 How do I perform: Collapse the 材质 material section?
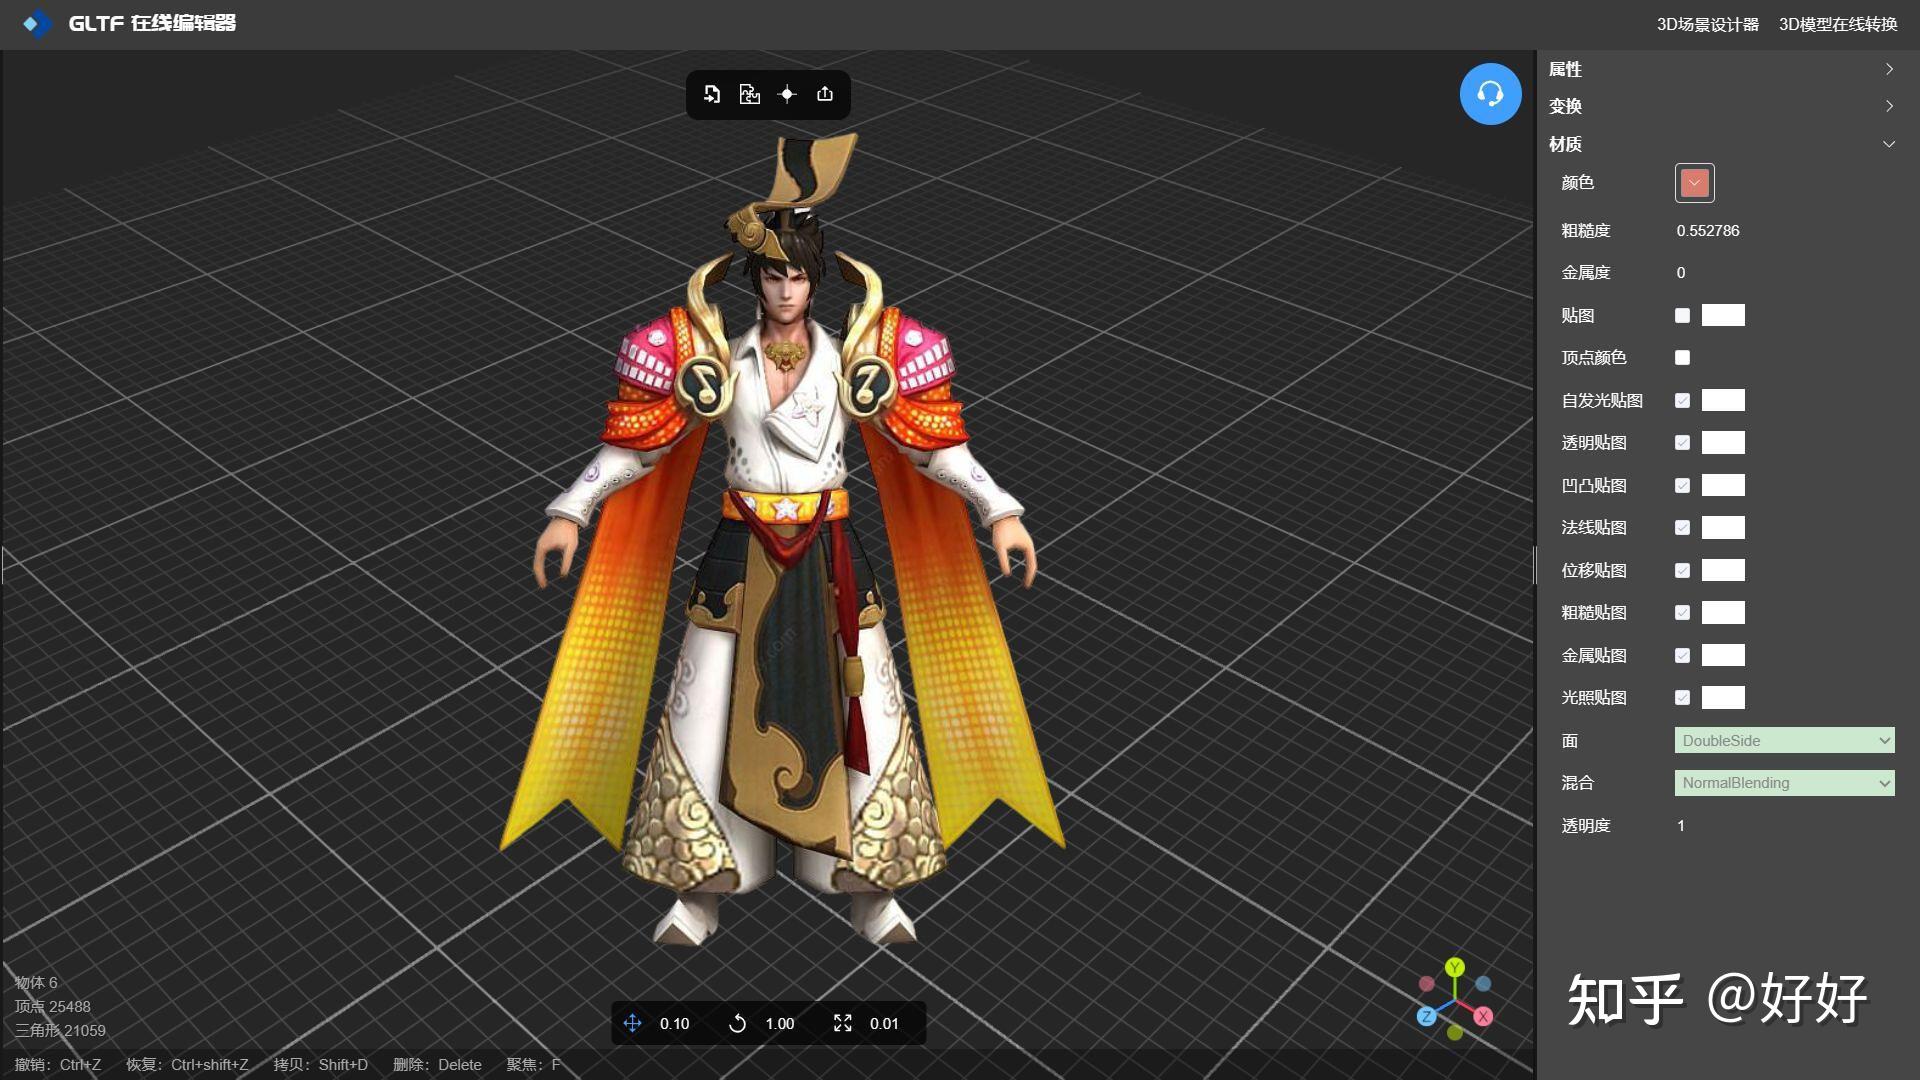click(x=1722, y=144)
